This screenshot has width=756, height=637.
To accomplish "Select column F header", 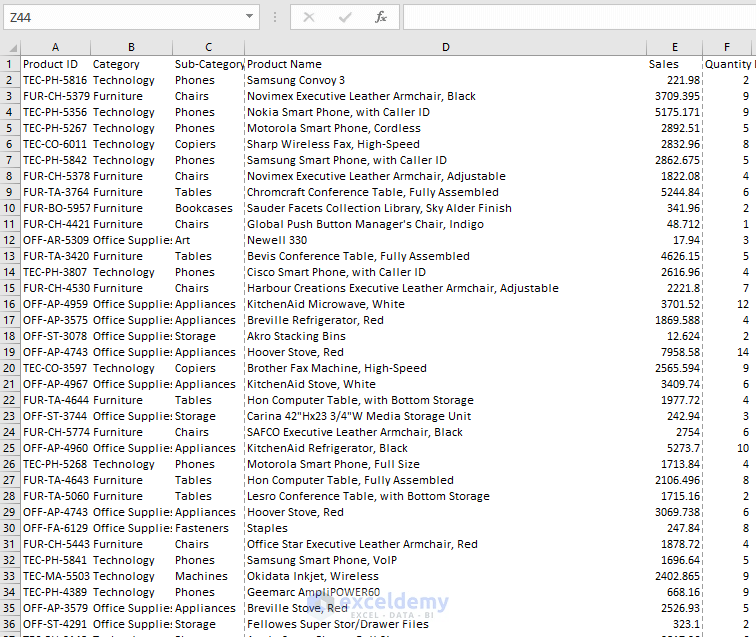I will click(727, 47).
